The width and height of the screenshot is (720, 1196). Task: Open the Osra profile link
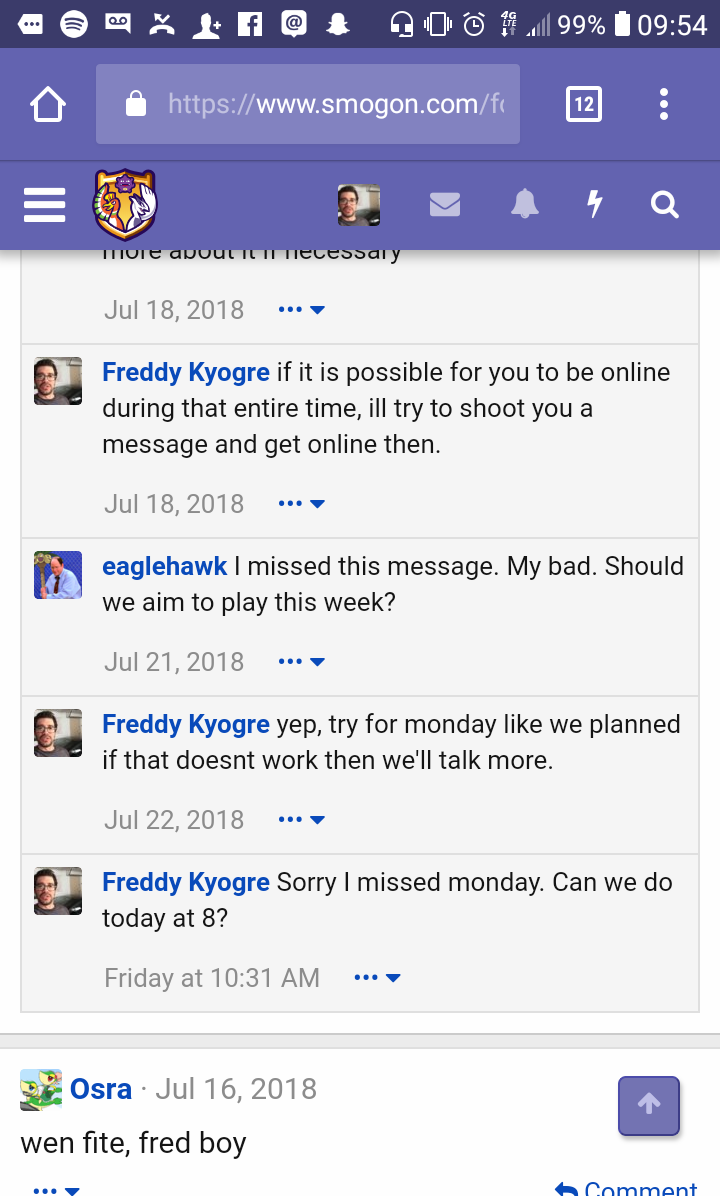101,1089
